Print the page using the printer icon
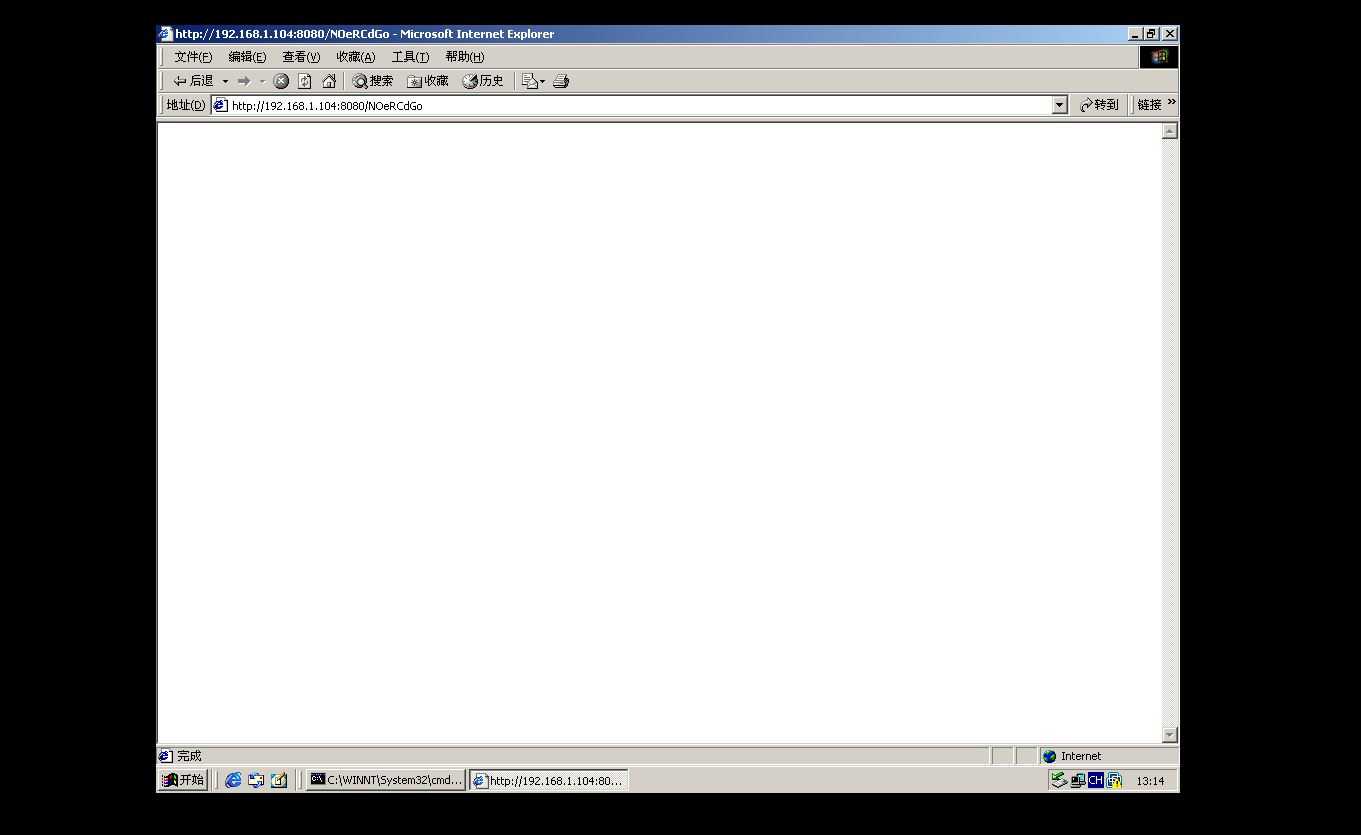Image resolution: width=1361 pixels, height=835 pixels. pyautogui.click(x=561, y=81)
